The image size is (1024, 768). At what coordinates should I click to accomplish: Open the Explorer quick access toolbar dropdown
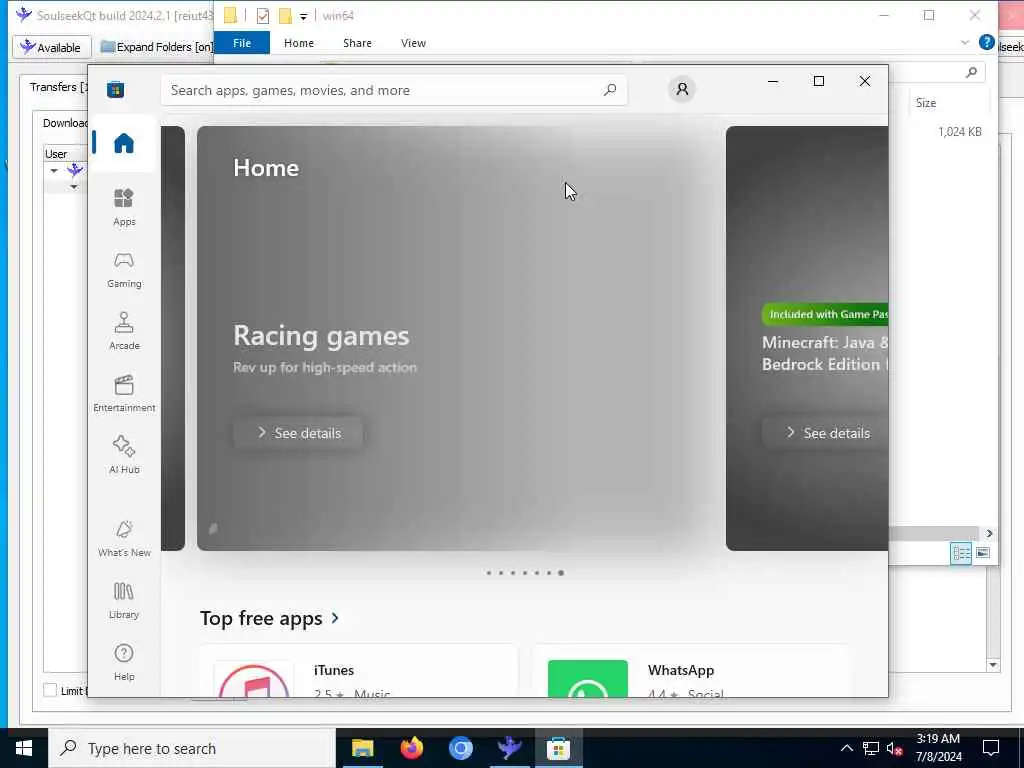pos(303,16)
